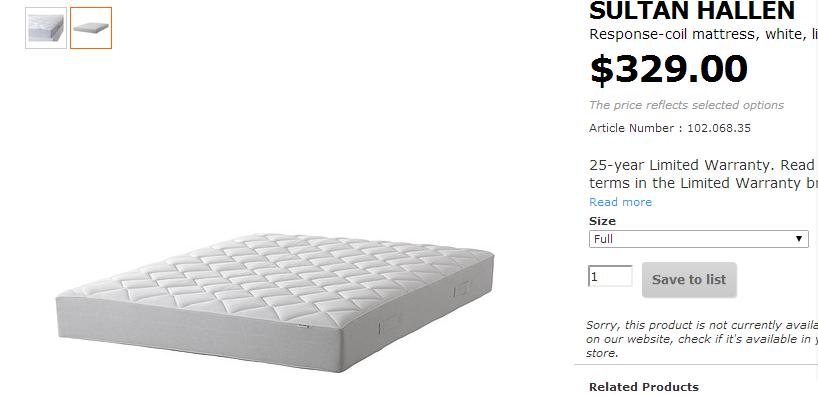Image resolution: width=818 pixels, height=395 pixels.
Task: Click the Save to list button
Action: tap(689, 280)
